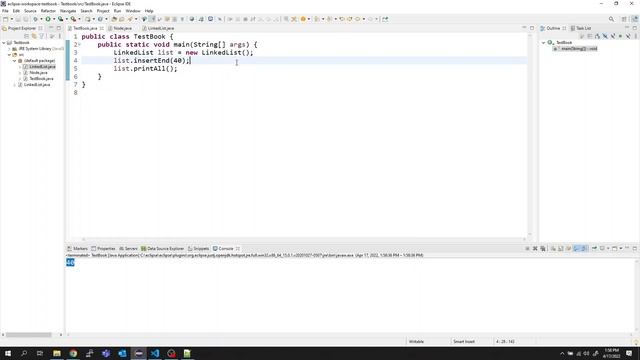Open the External Tools dropdown arrow
The width and height of the screenshot is (640, 360).
point(79,19)
